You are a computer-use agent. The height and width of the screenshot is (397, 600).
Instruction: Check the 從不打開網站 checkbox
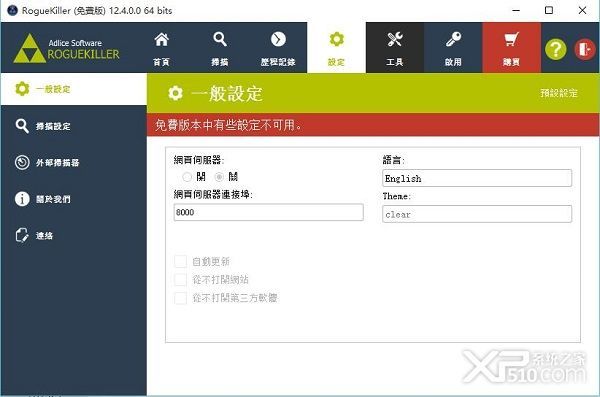tap(180, 279)
